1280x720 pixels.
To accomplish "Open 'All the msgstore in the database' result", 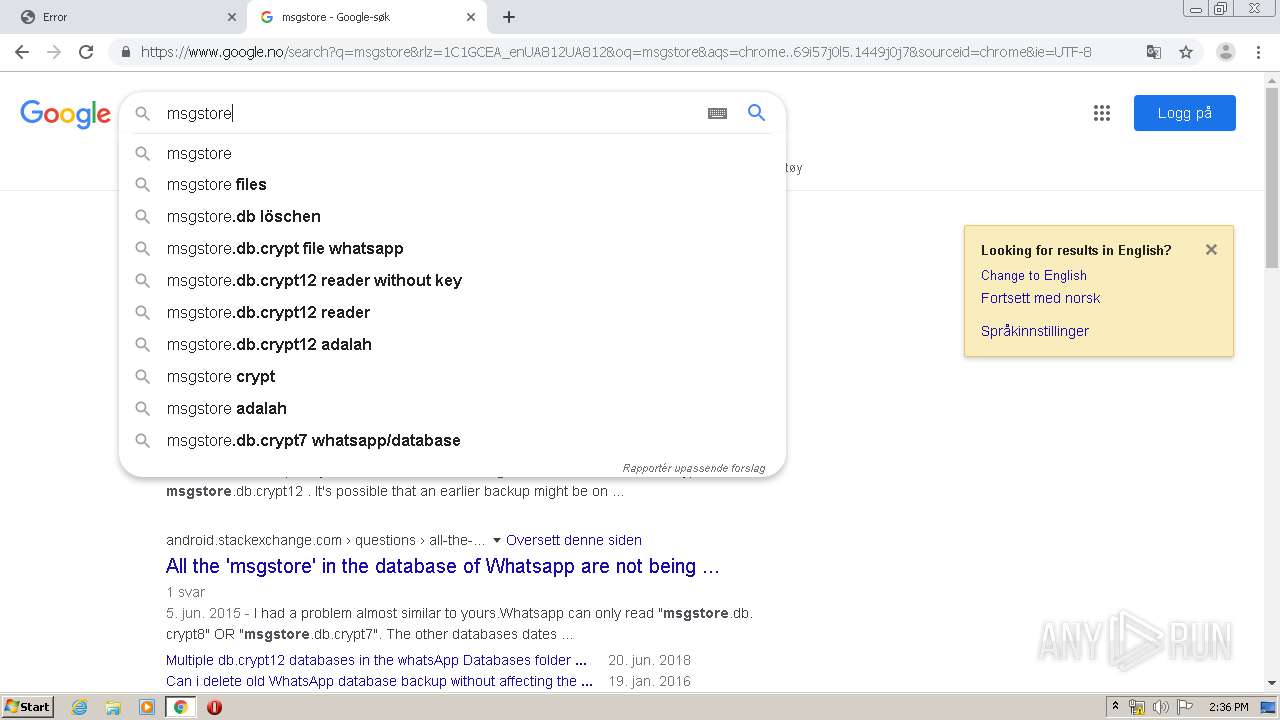I will [x=443, y=566].
